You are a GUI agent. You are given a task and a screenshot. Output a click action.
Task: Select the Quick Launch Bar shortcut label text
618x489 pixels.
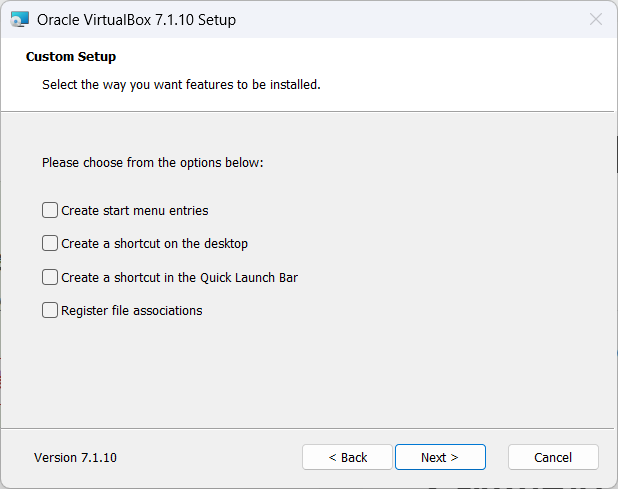(180, 278)
